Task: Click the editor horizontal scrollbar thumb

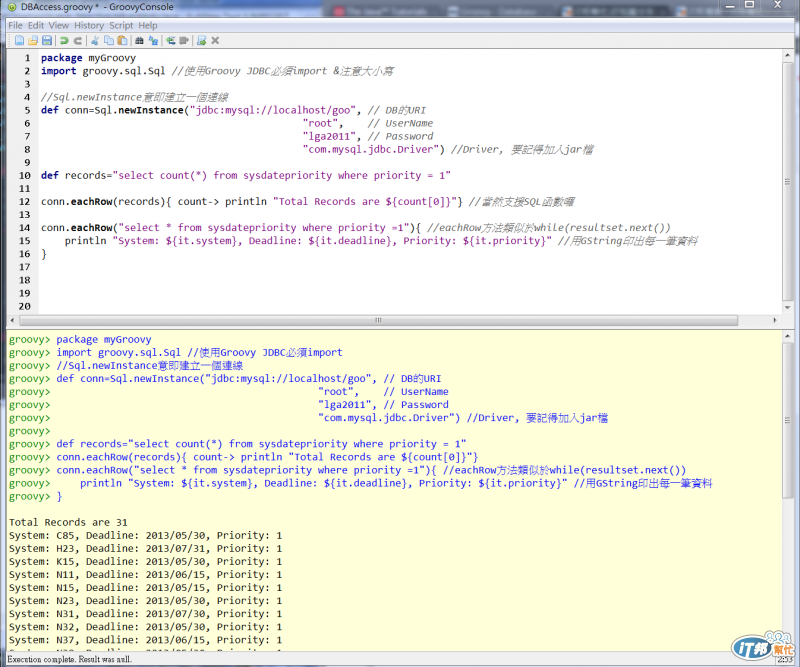Action: coord(378,320)
